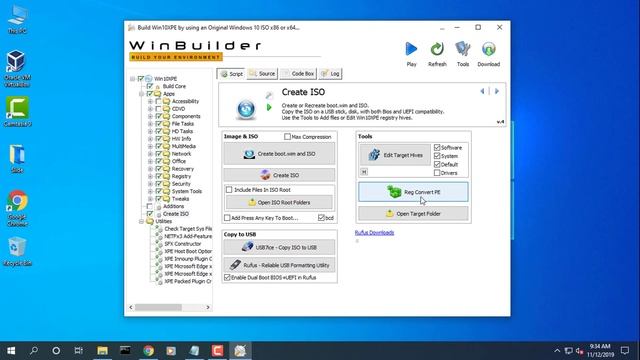Click Create boot.wim and ISO button

[279, 154]
